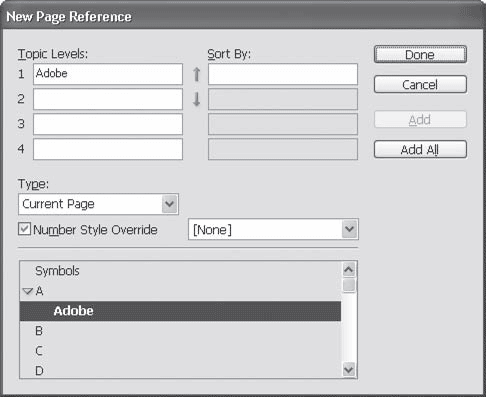The height and width of the screenshot is (397, 486).
Task: Click the topic list scroll up arrow
Action: coord(349,270)
